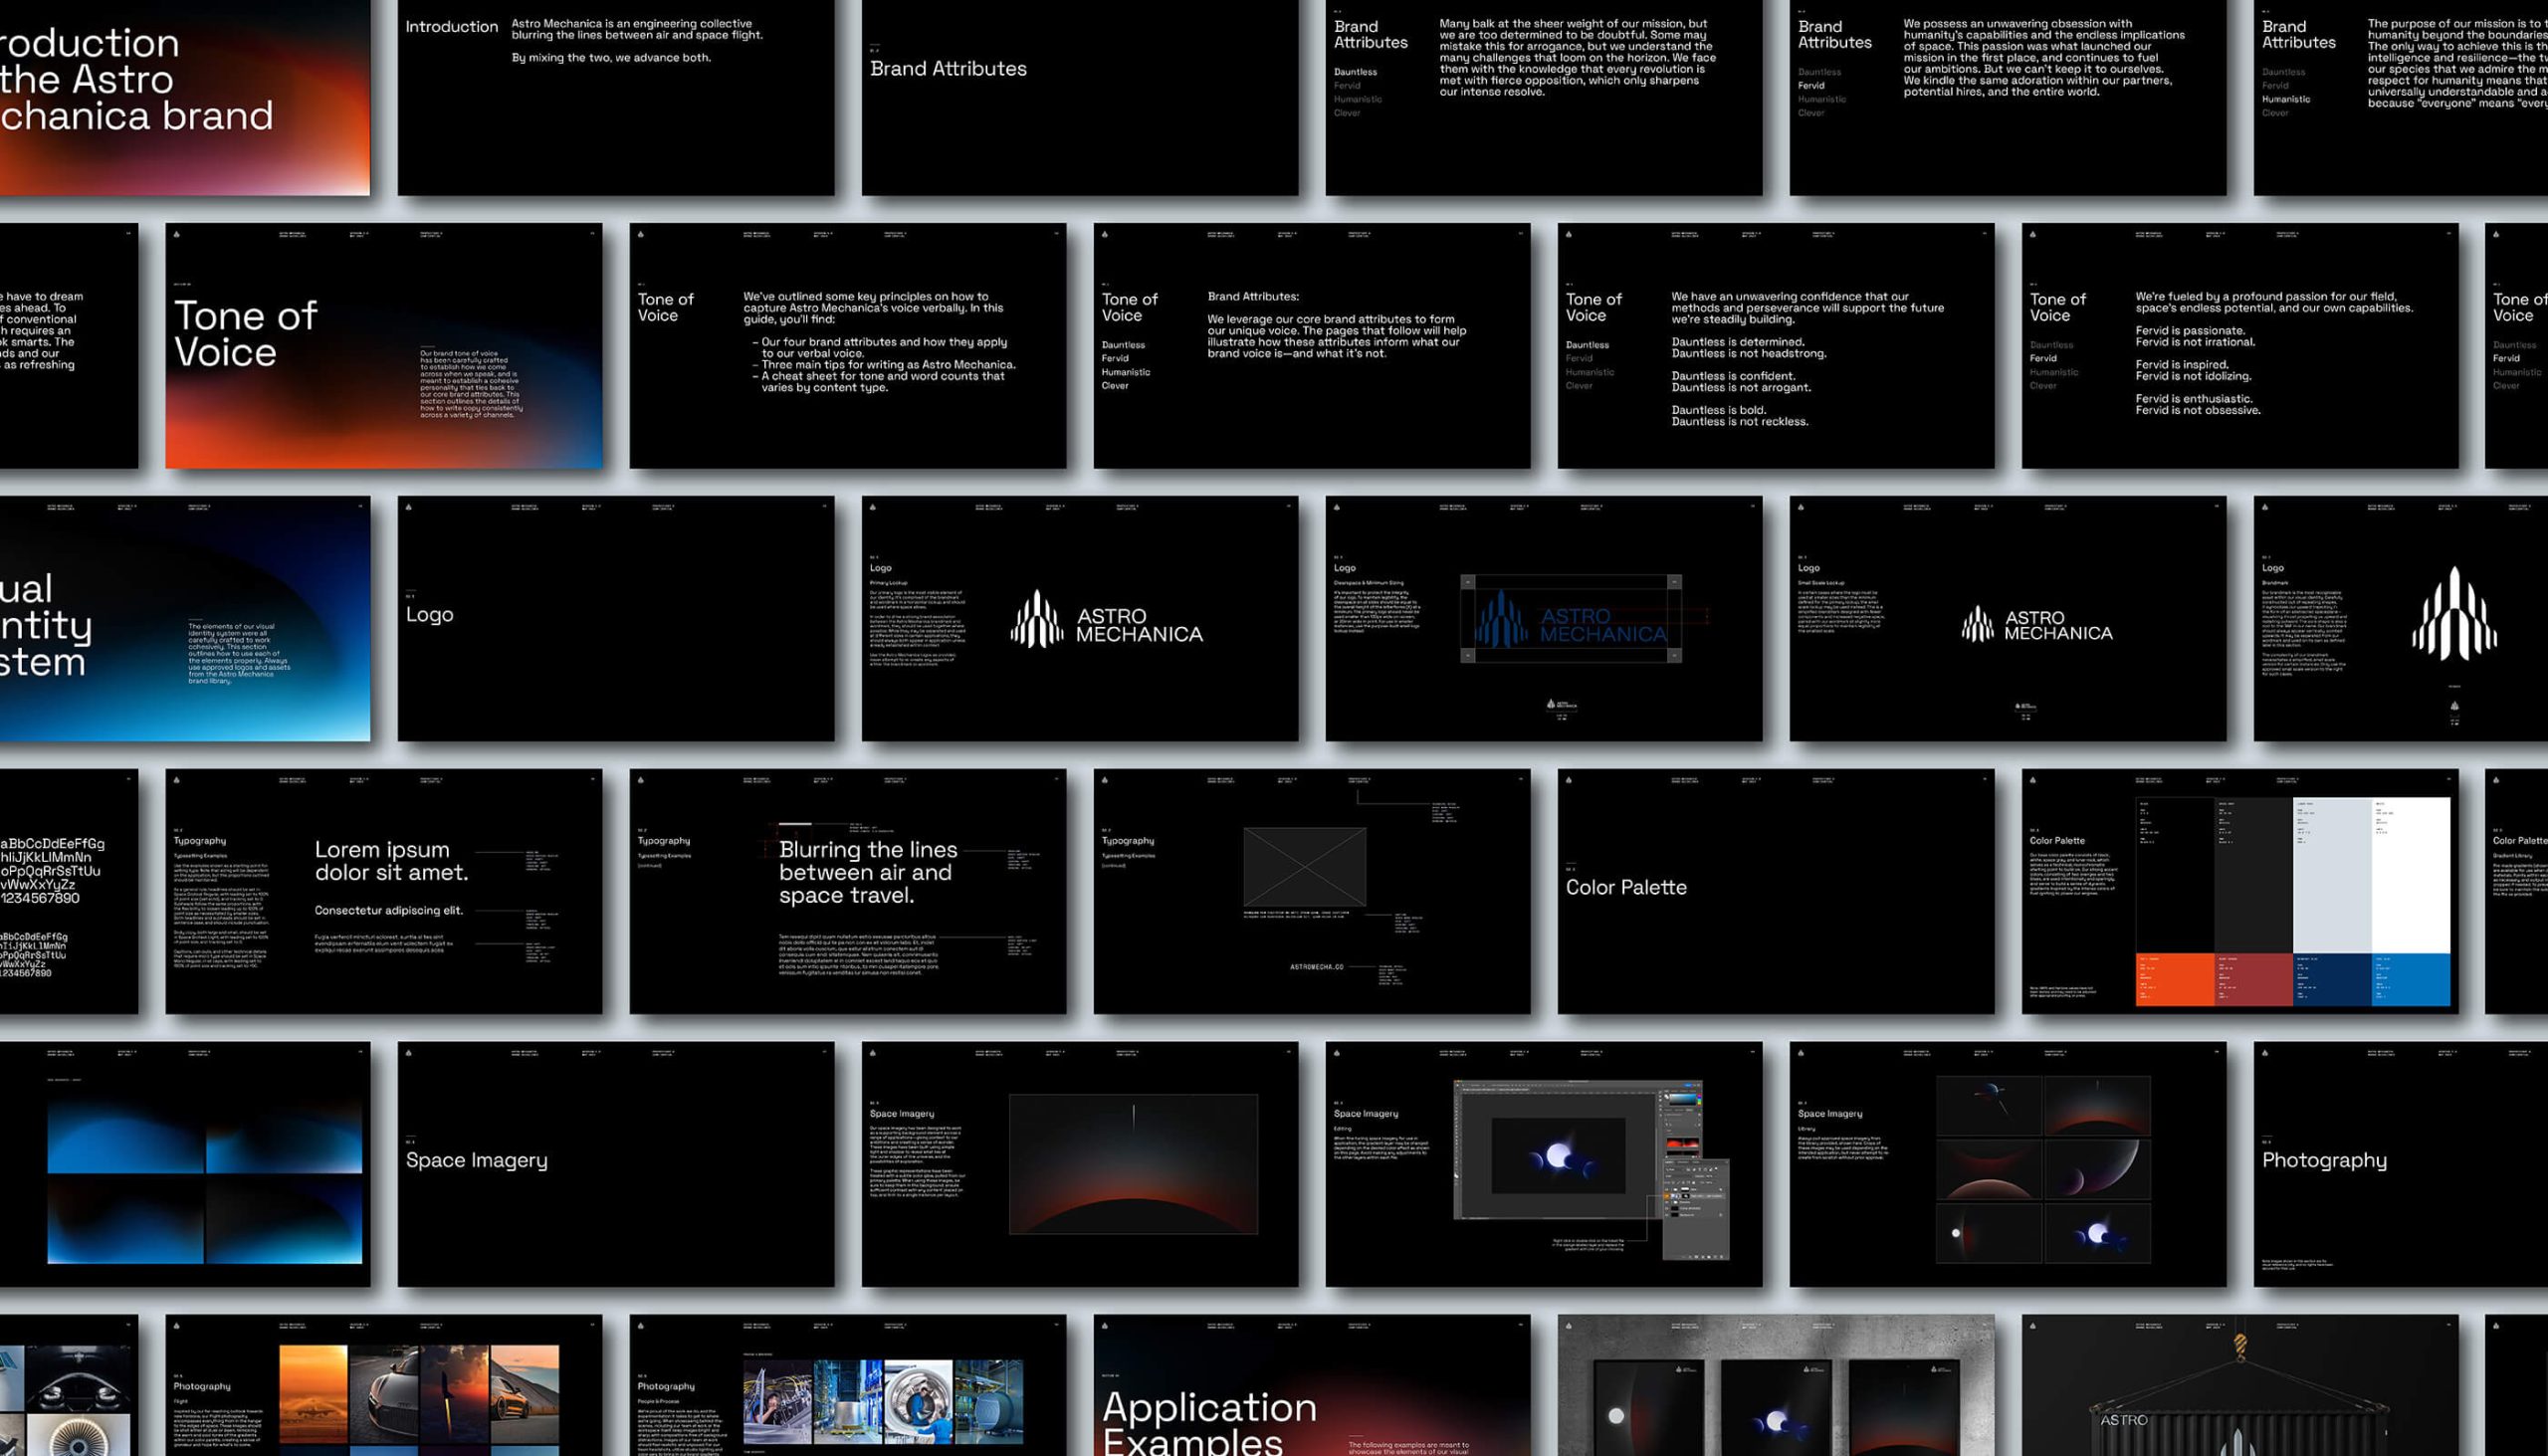Click the placeholder image box on the Typography slide
This screenshot has height=1456, width=2548.
[x=1304, y=867]
